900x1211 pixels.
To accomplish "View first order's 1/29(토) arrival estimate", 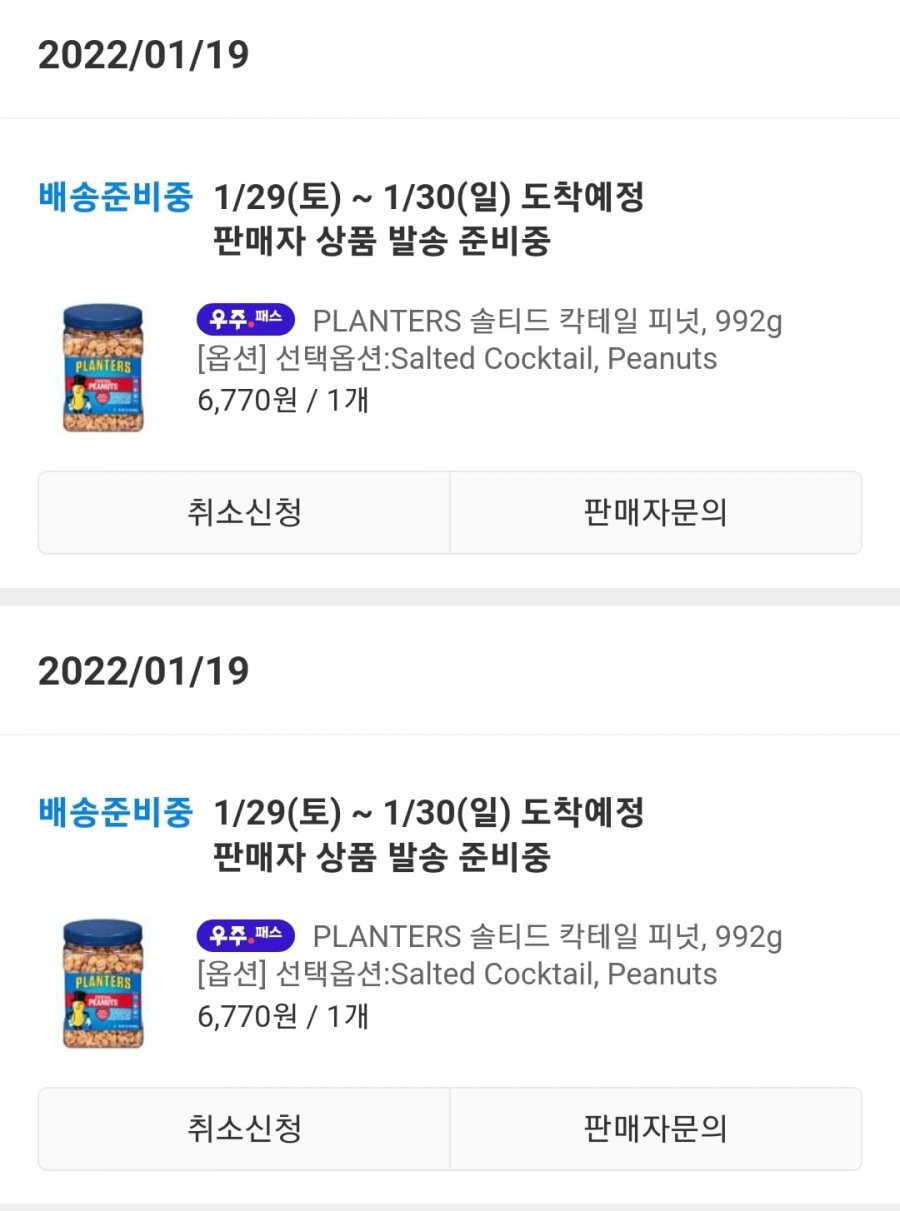I will coord(429,198).
